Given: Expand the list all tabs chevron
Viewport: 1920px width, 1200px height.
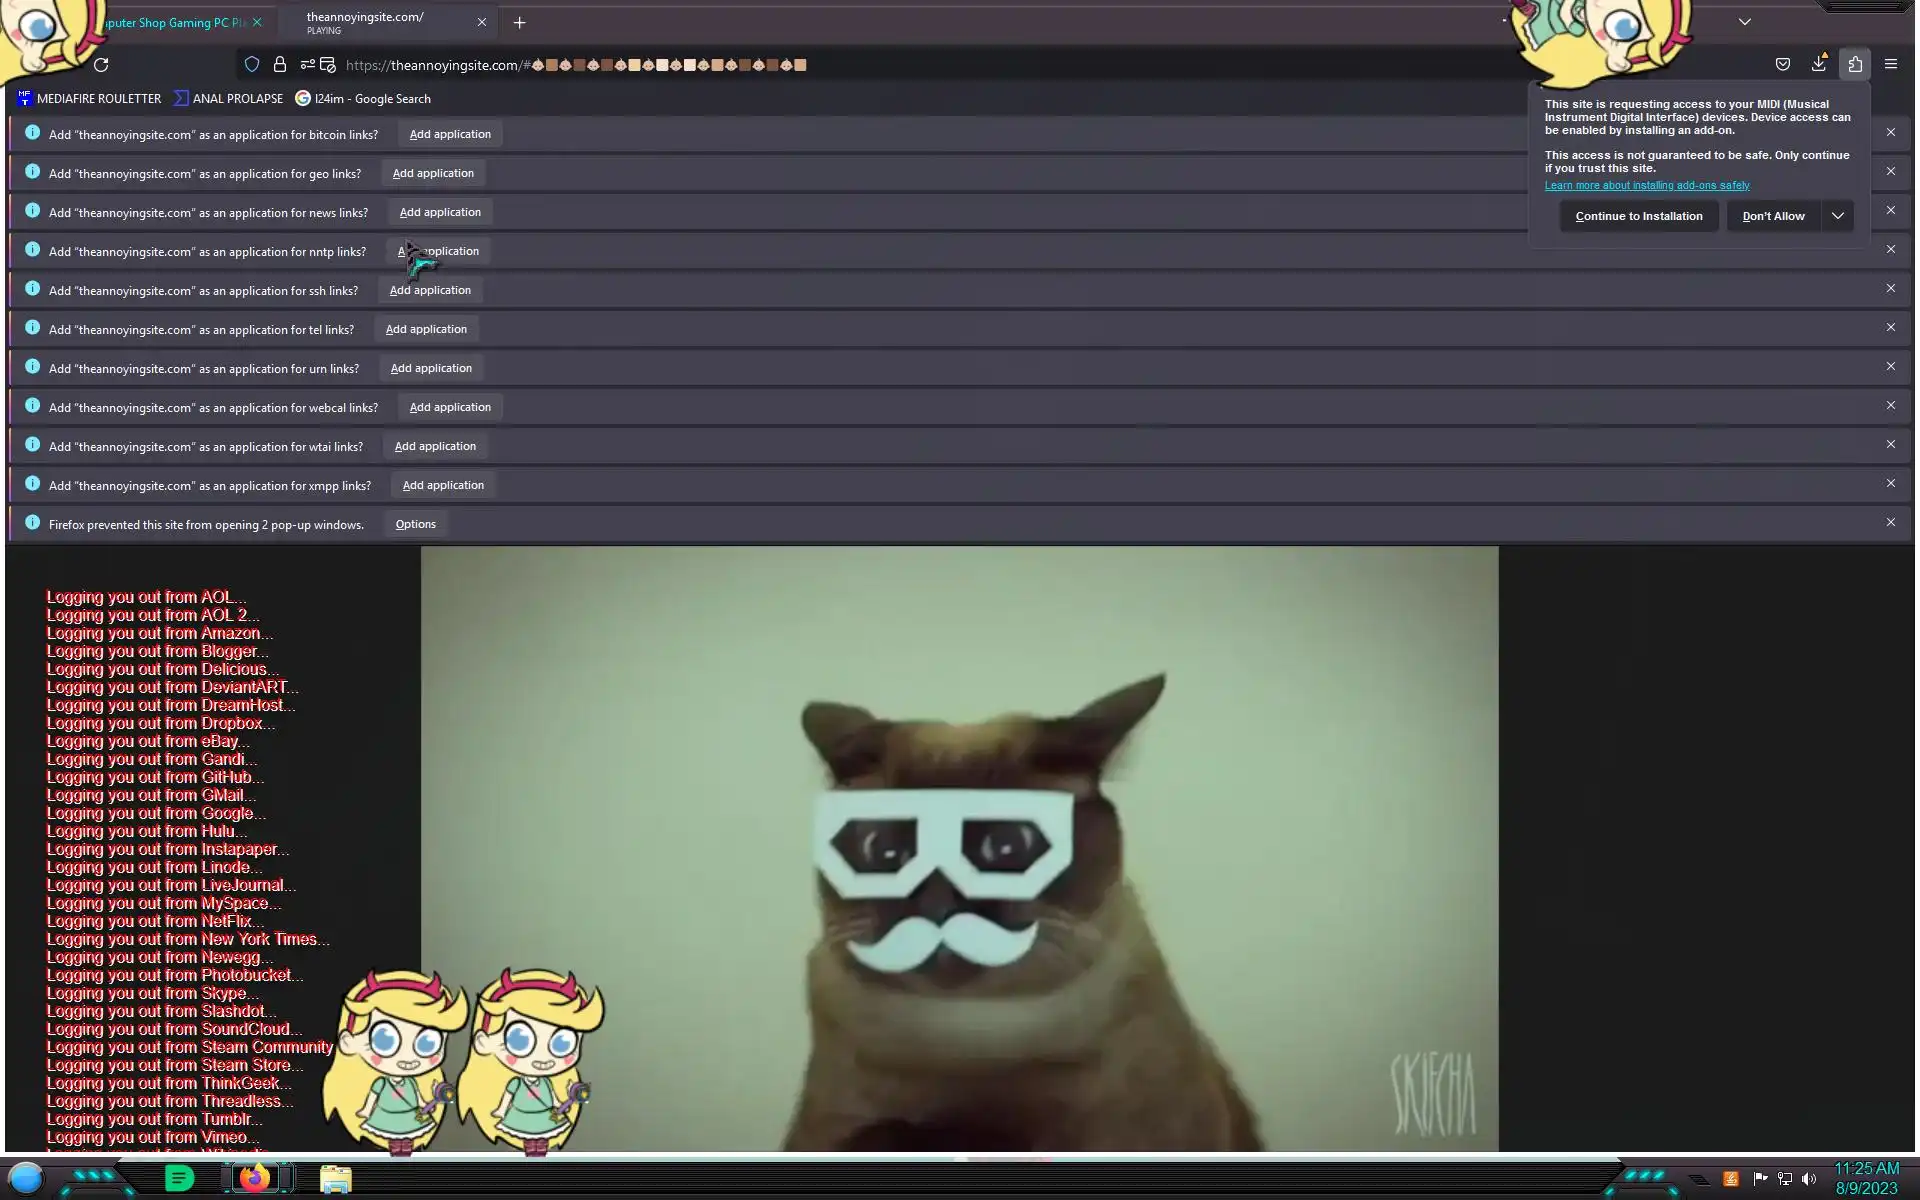Looking at the screenshot, I should click(x=1744, y=22).
